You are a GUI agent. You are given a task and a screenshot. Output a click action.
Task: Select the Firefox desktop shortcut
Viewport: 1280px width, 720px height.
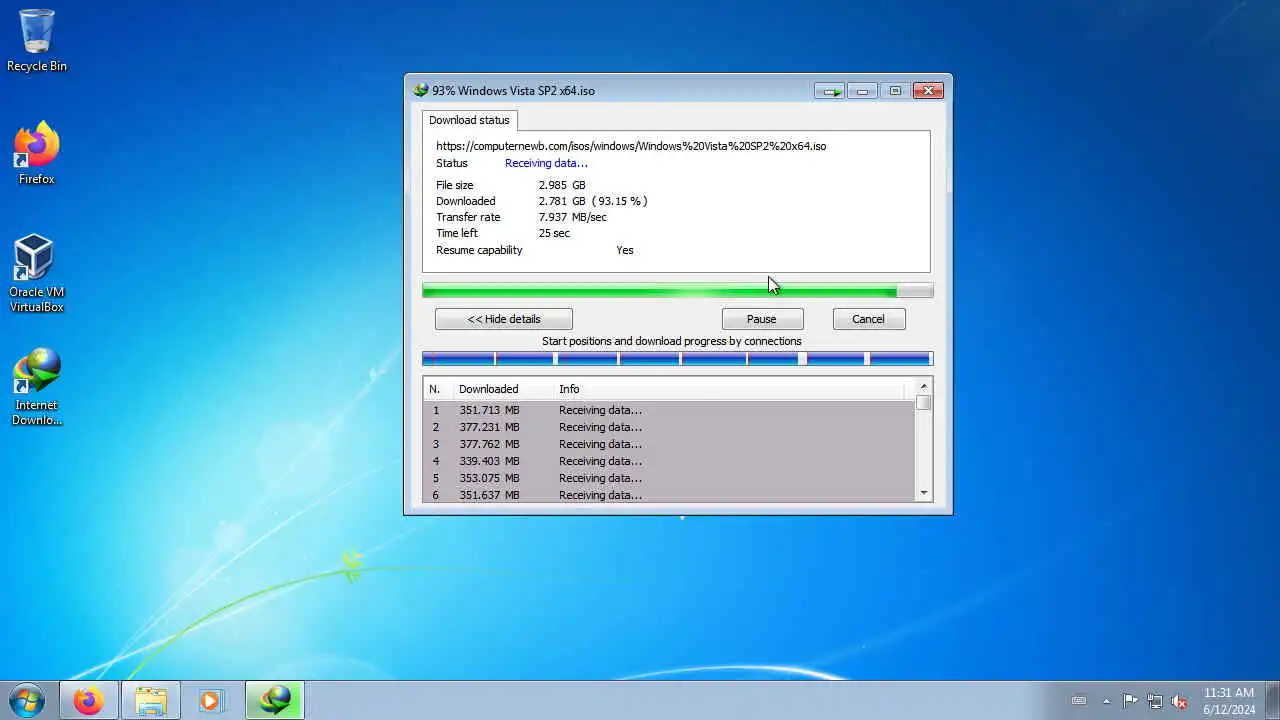tap(37, 153)
